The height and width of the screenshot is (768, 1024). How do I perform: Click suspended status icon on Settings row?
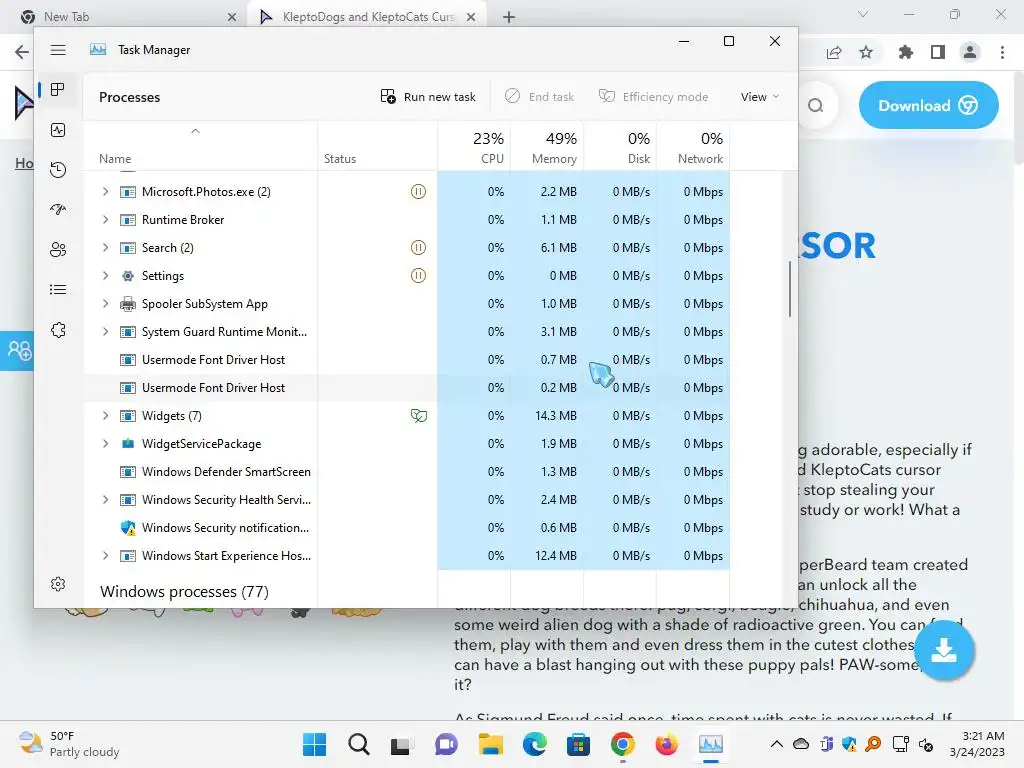[x=418, y=276]
